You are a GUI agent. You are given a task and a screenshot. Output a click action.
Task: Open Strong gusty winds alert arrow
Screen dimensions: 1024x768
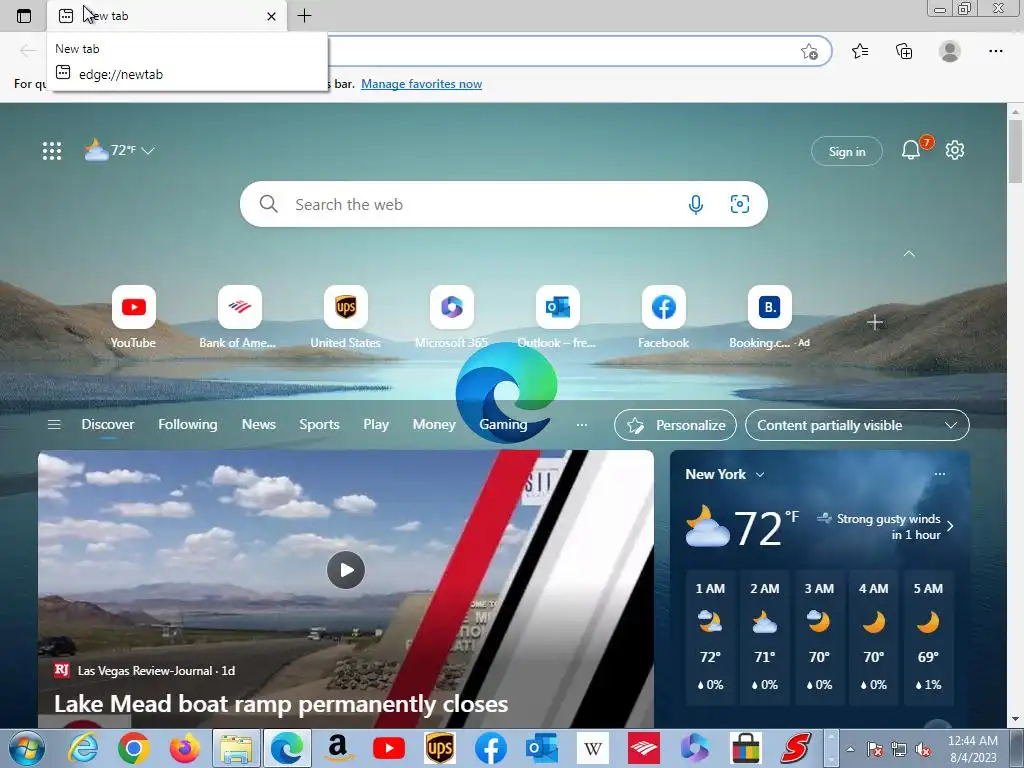point(950,526)
